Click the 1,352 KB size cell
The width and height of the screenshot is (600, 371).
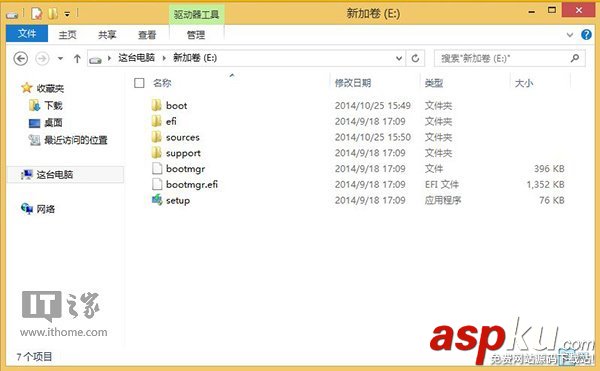(x=545, y=185)
